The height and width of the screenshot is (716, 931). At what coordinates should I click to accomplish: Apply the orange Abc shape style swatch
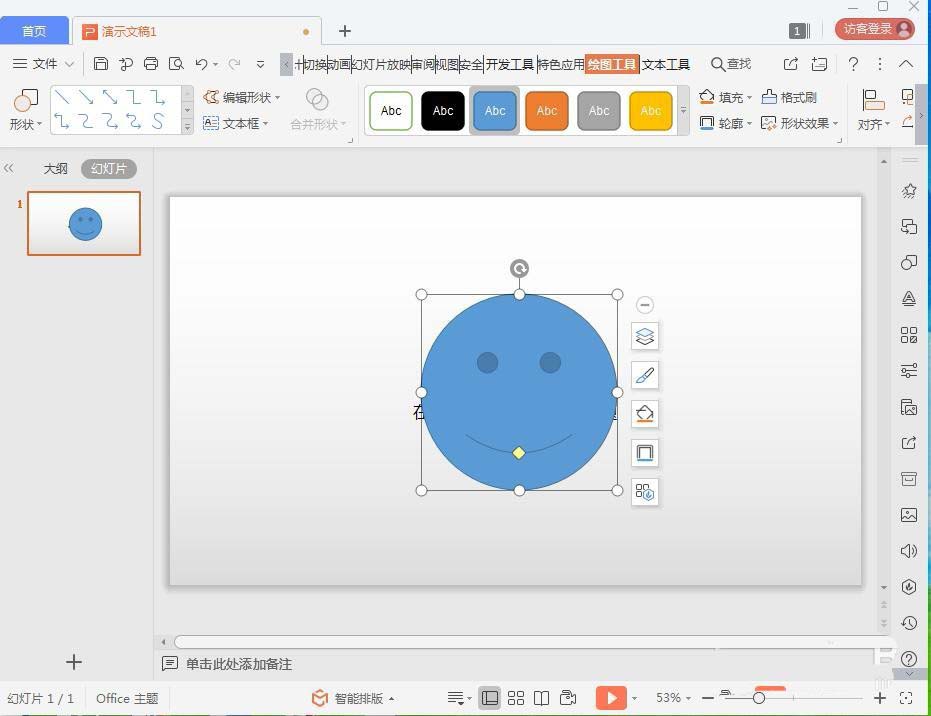(x=546, y=111)
